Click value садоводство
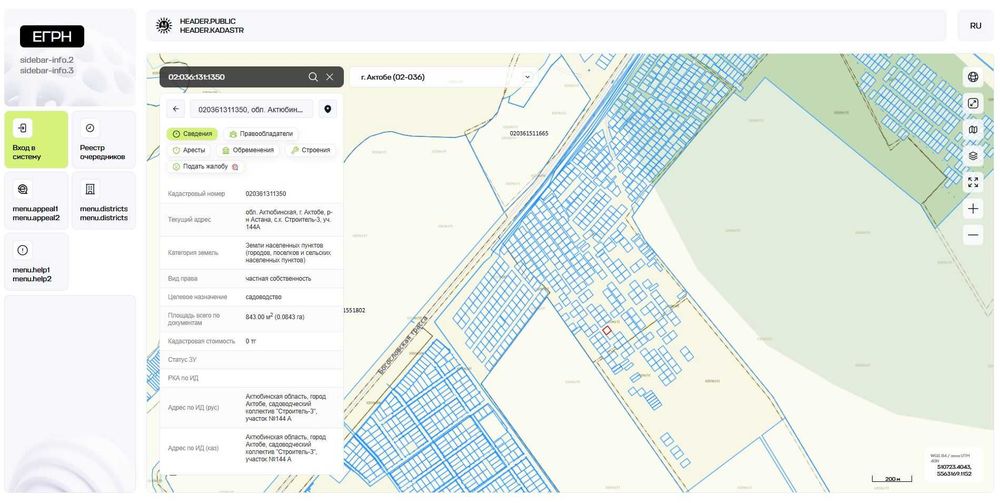Image resolution: width=1000 pixels, height=503 pixels. pos(263,297)
